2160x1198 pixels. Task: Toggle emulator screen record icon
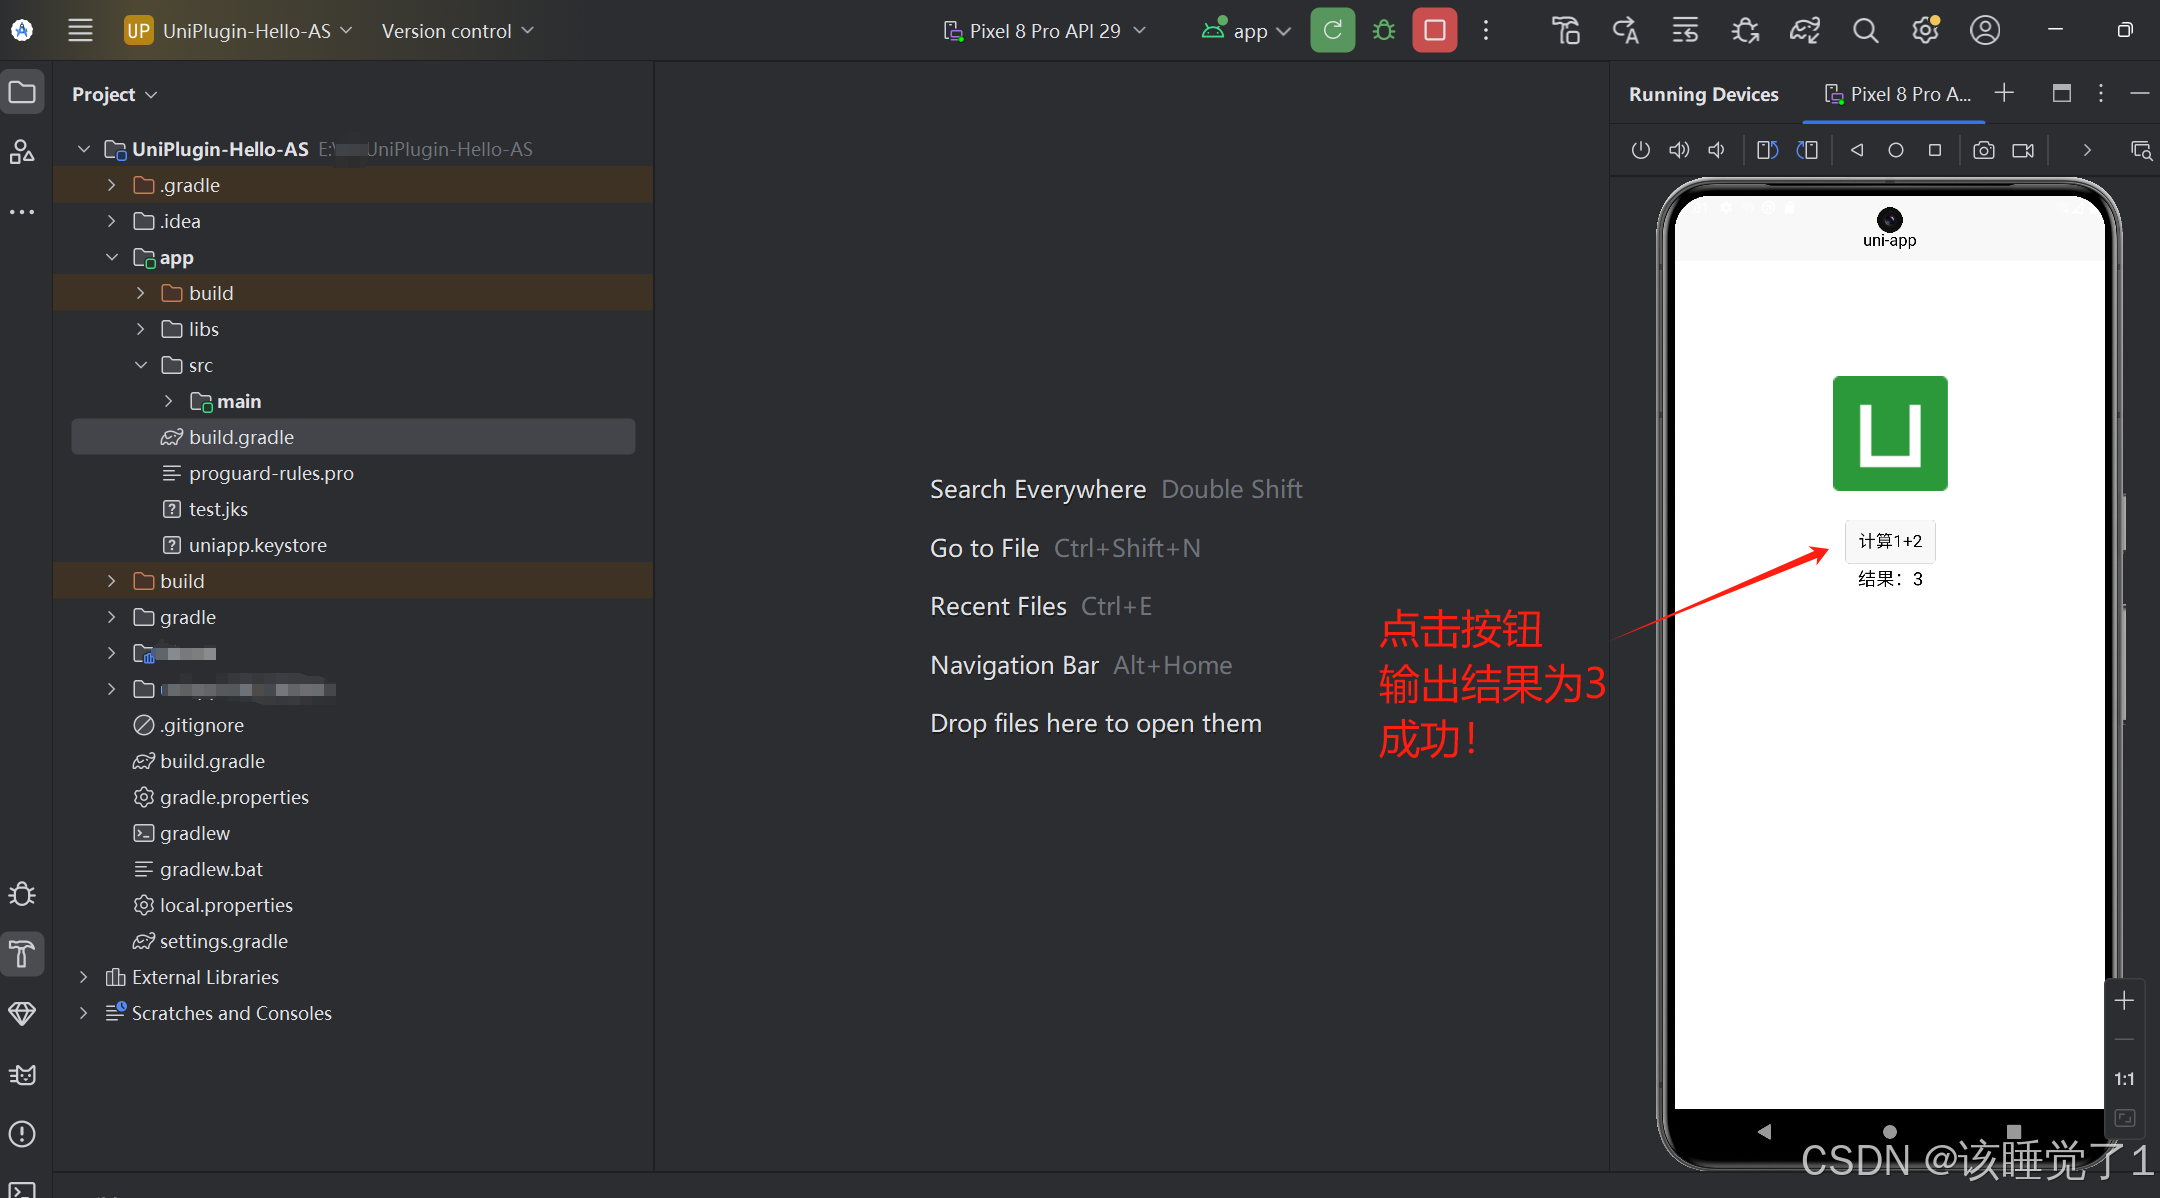click(x=2023, y=150)
